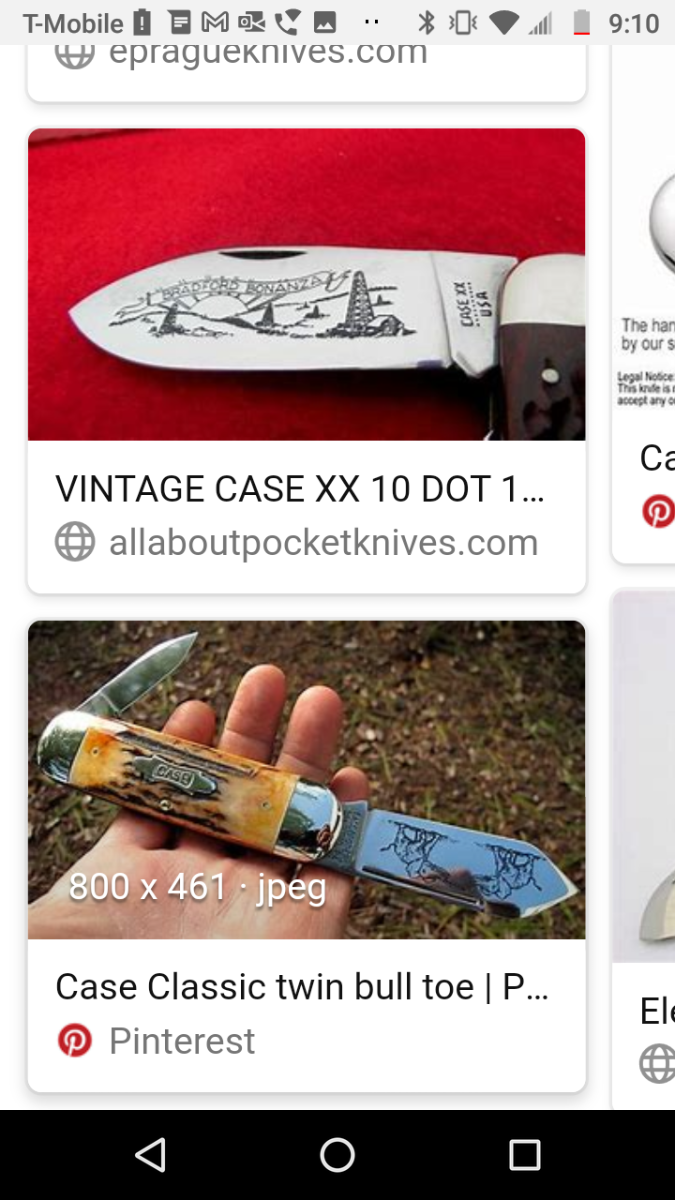Open the Bluetooth status bar icon
675x1200 pixels.
pos(426,22)
